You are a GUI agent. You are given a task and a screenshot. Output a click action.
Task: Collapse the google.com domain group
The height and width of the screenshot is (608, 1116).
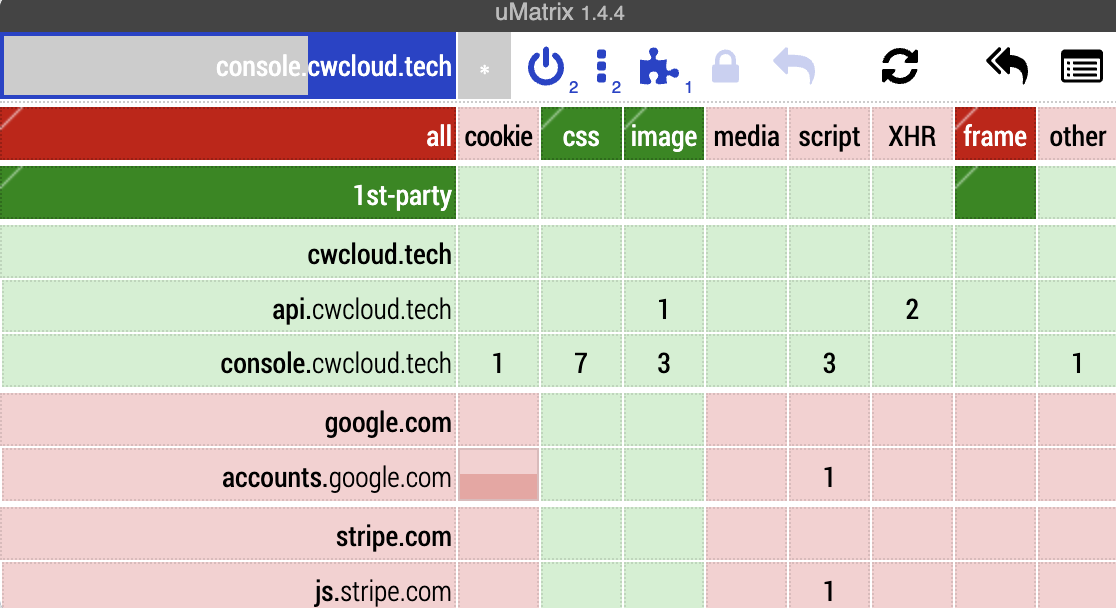pyautogui.click(x=228, y=421)
